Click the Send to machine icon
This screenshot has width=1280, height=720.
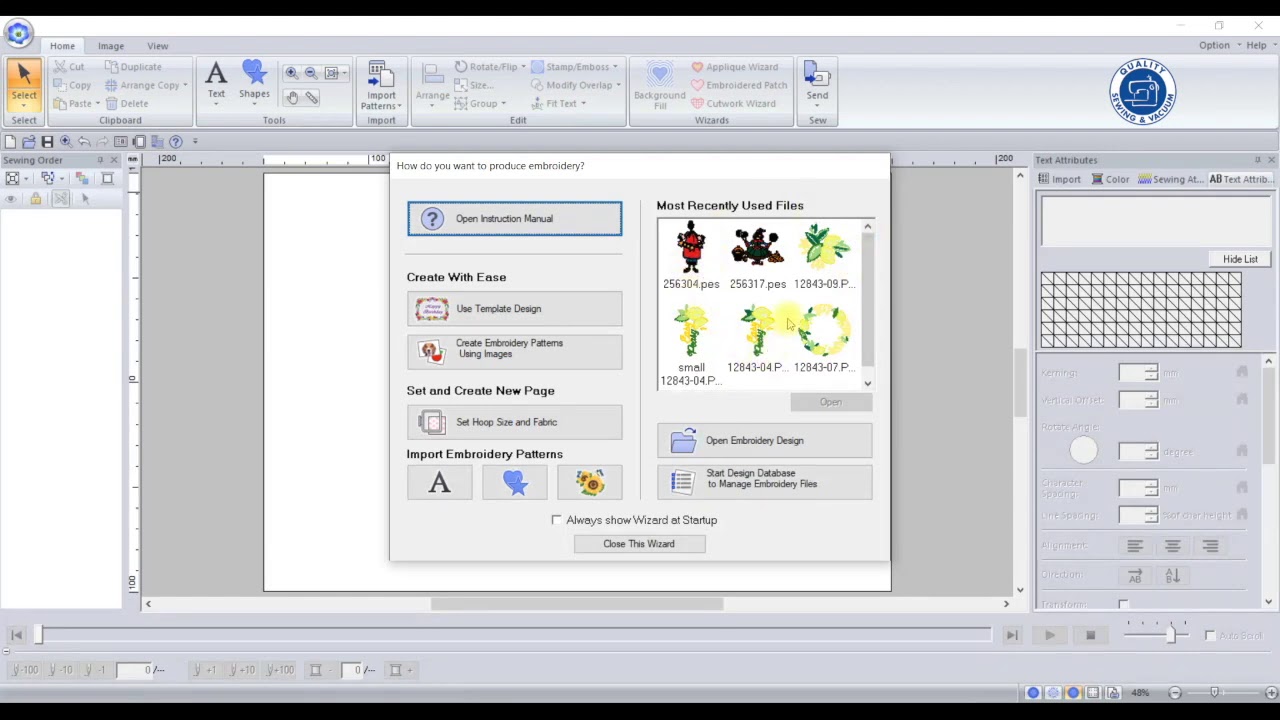pyautogui.click(x=817, y=81)
